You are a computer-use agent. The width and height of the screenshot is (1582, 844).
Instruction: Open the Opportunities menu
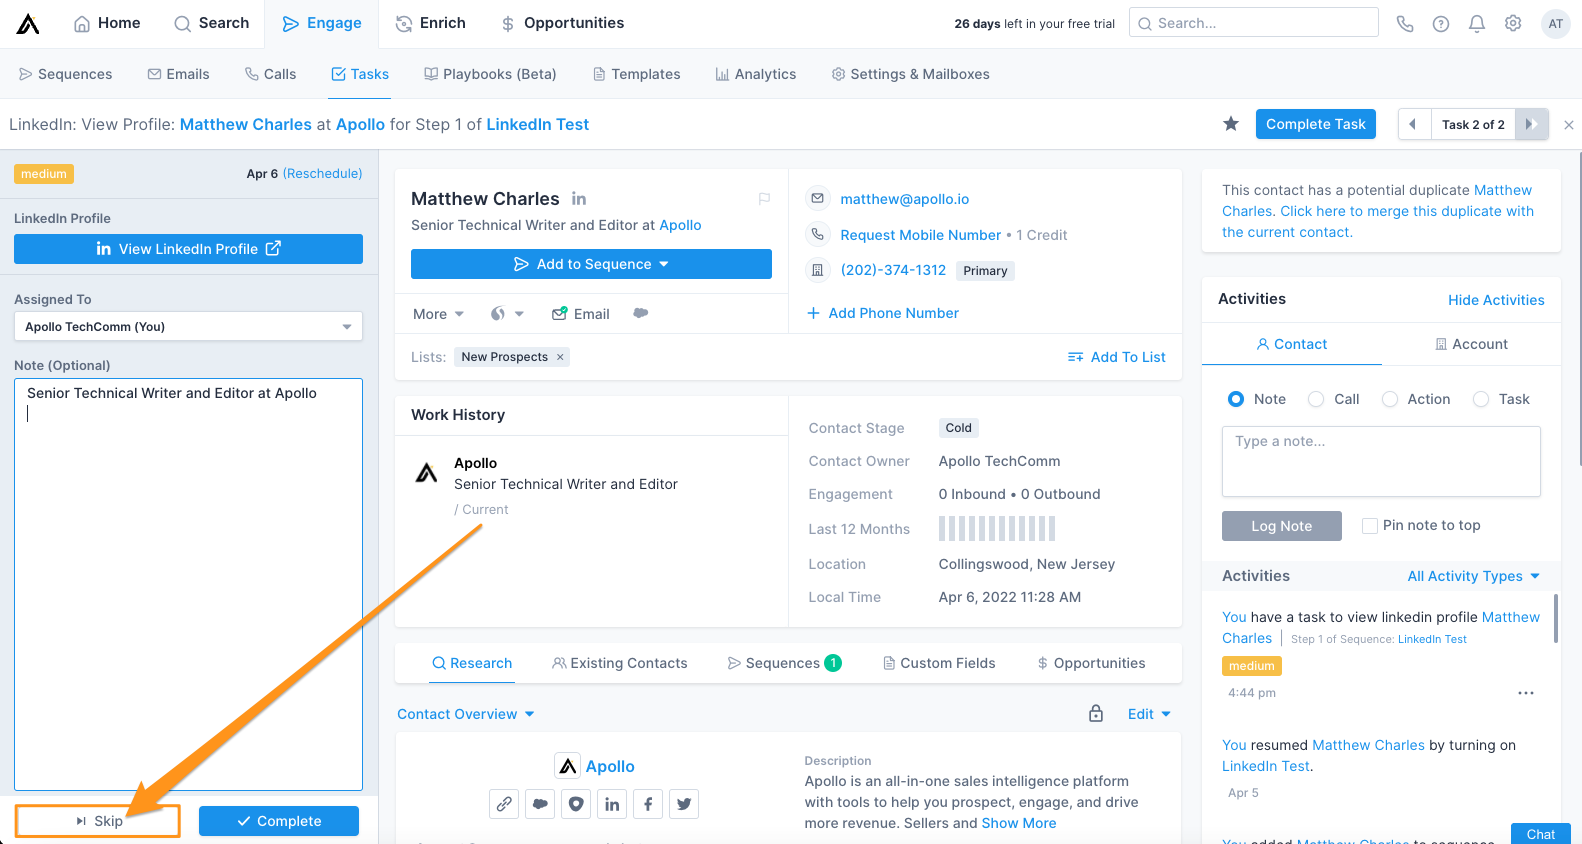(x=562, y=23)
